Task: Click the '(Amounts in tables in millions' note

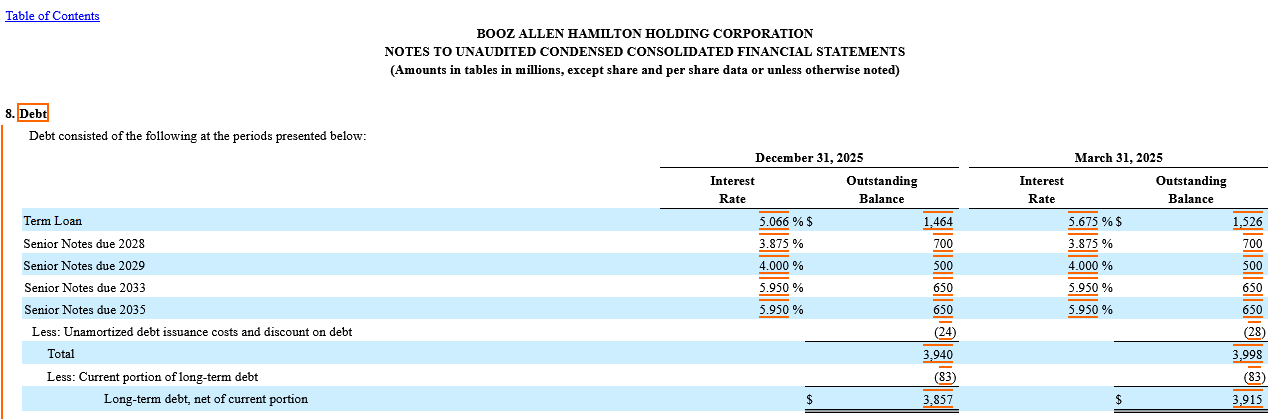Action: [645, 70]
